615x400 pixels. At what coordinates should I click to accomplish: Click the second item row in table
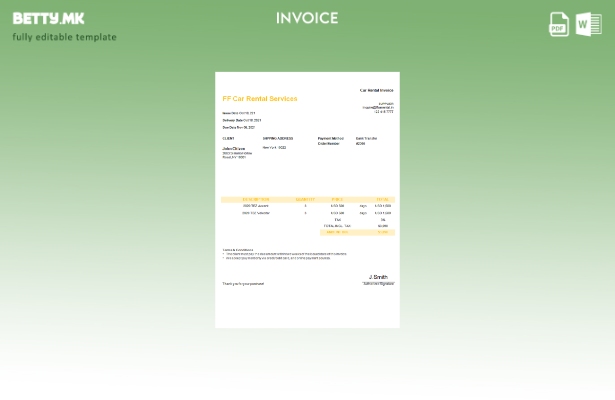point(307,213)
